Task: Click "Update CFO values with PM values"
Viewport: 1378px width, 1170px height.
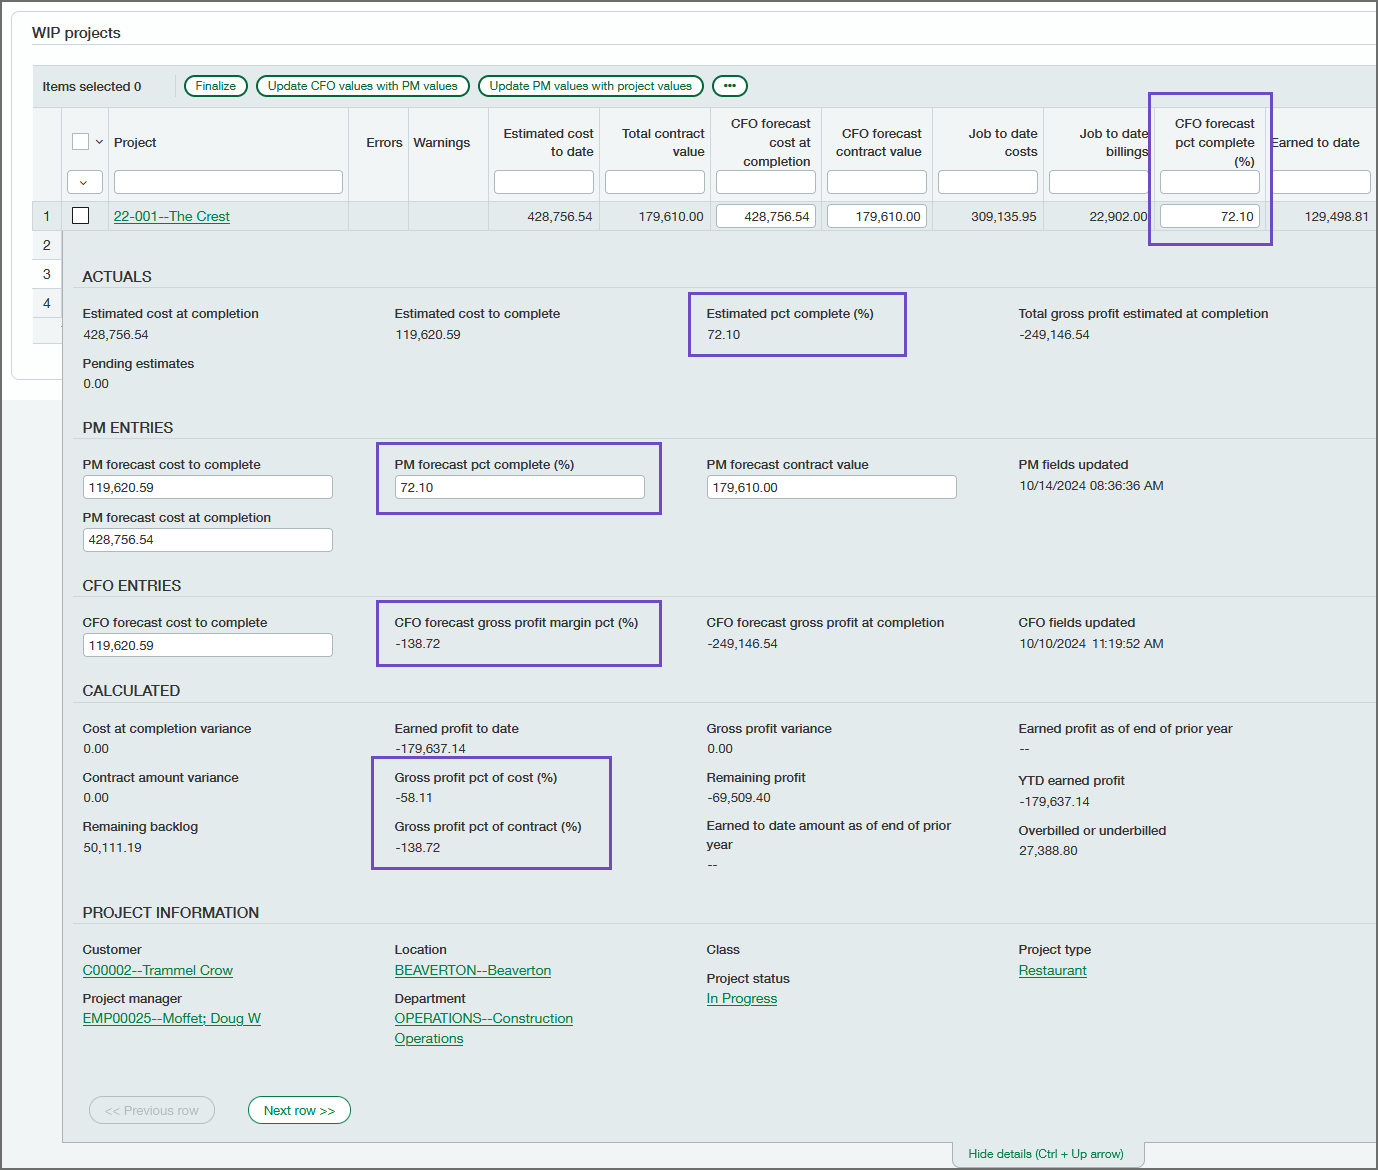Action: pos(362,86)
